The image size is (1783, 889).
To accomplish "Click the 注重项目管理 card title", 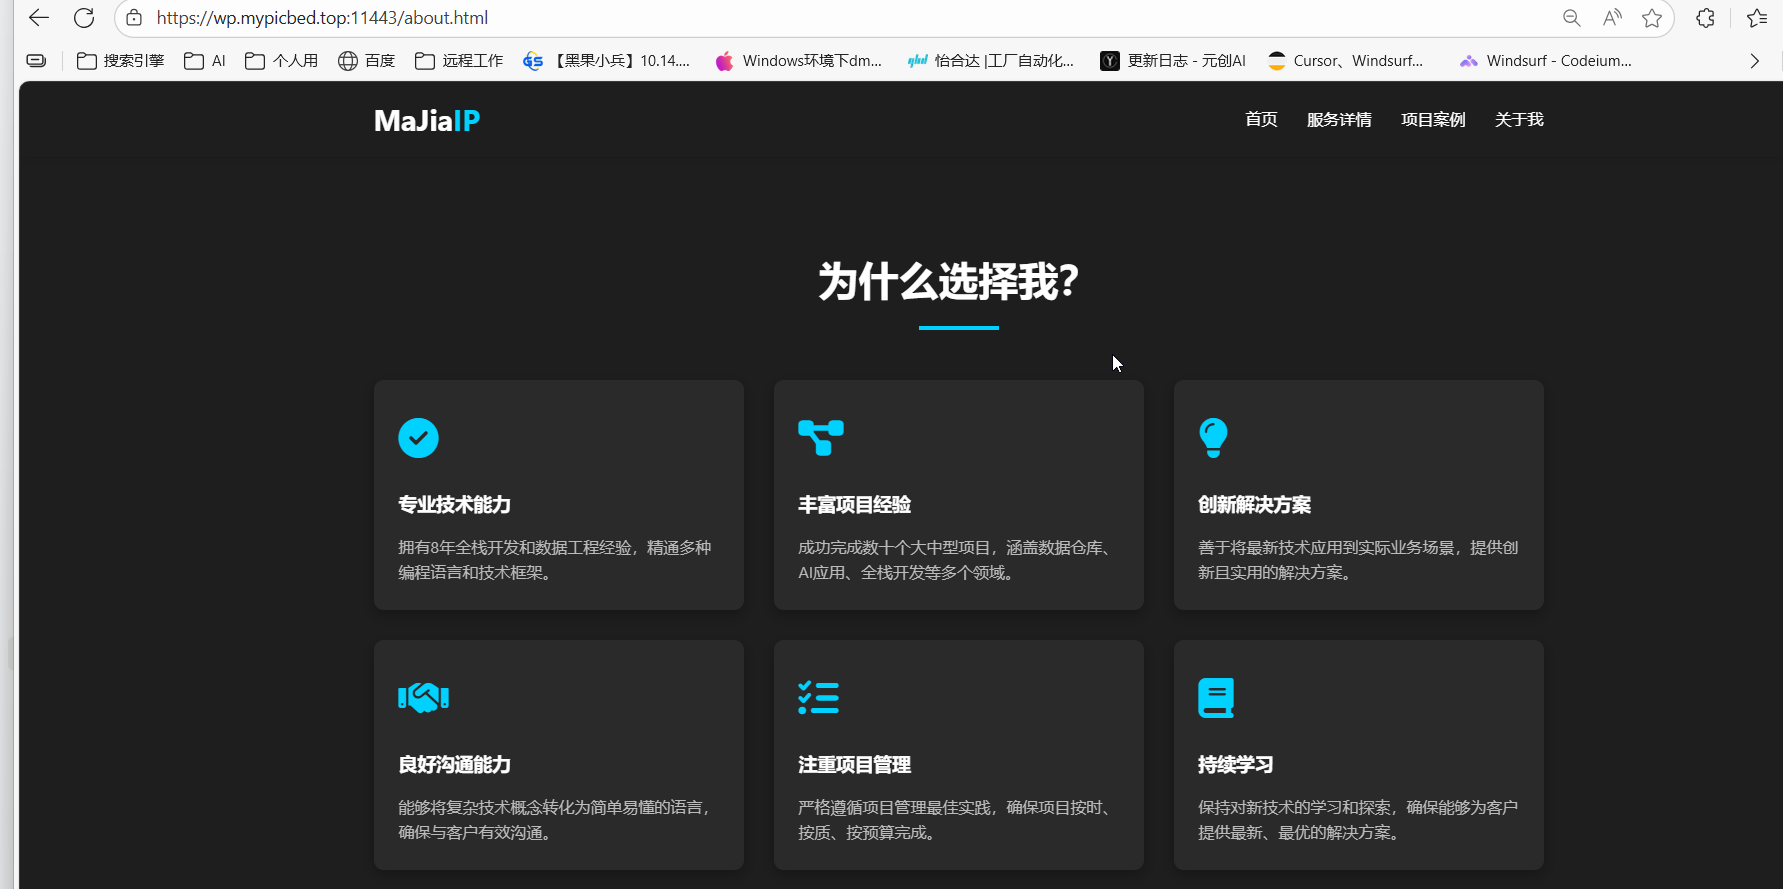I will coord(854,765).
